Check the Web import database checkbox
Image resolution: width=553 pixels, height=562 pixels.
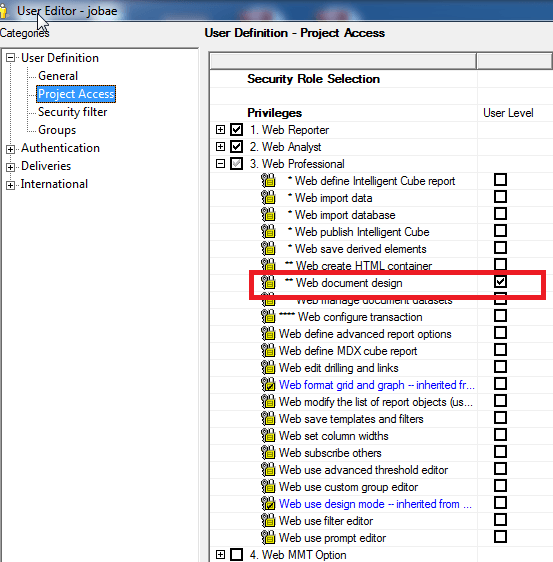tap(500, 214)
